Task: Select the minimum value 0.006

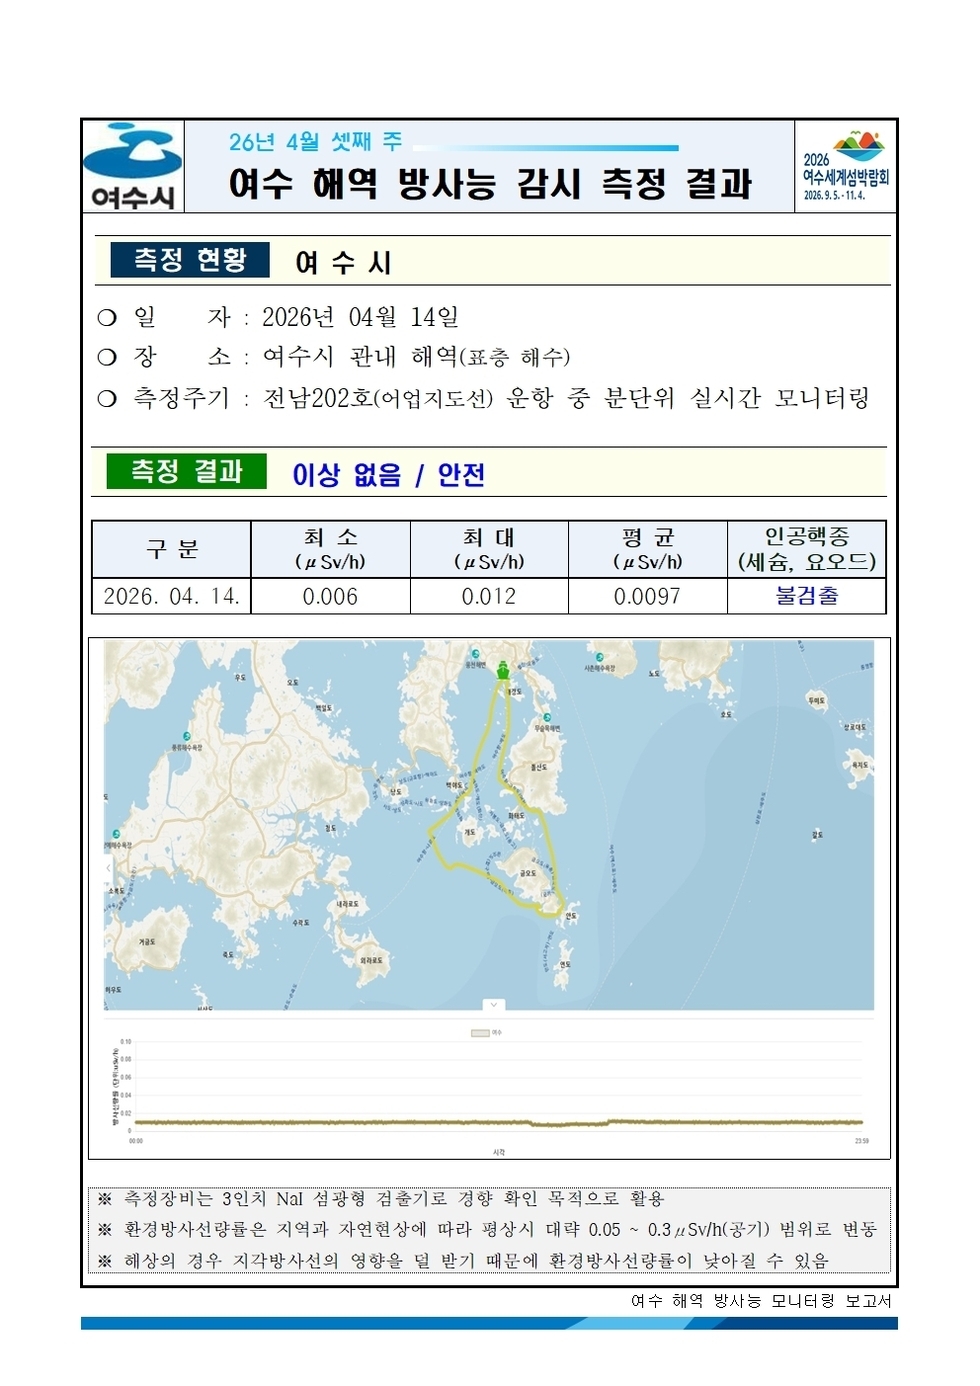Action: point(330,596)
